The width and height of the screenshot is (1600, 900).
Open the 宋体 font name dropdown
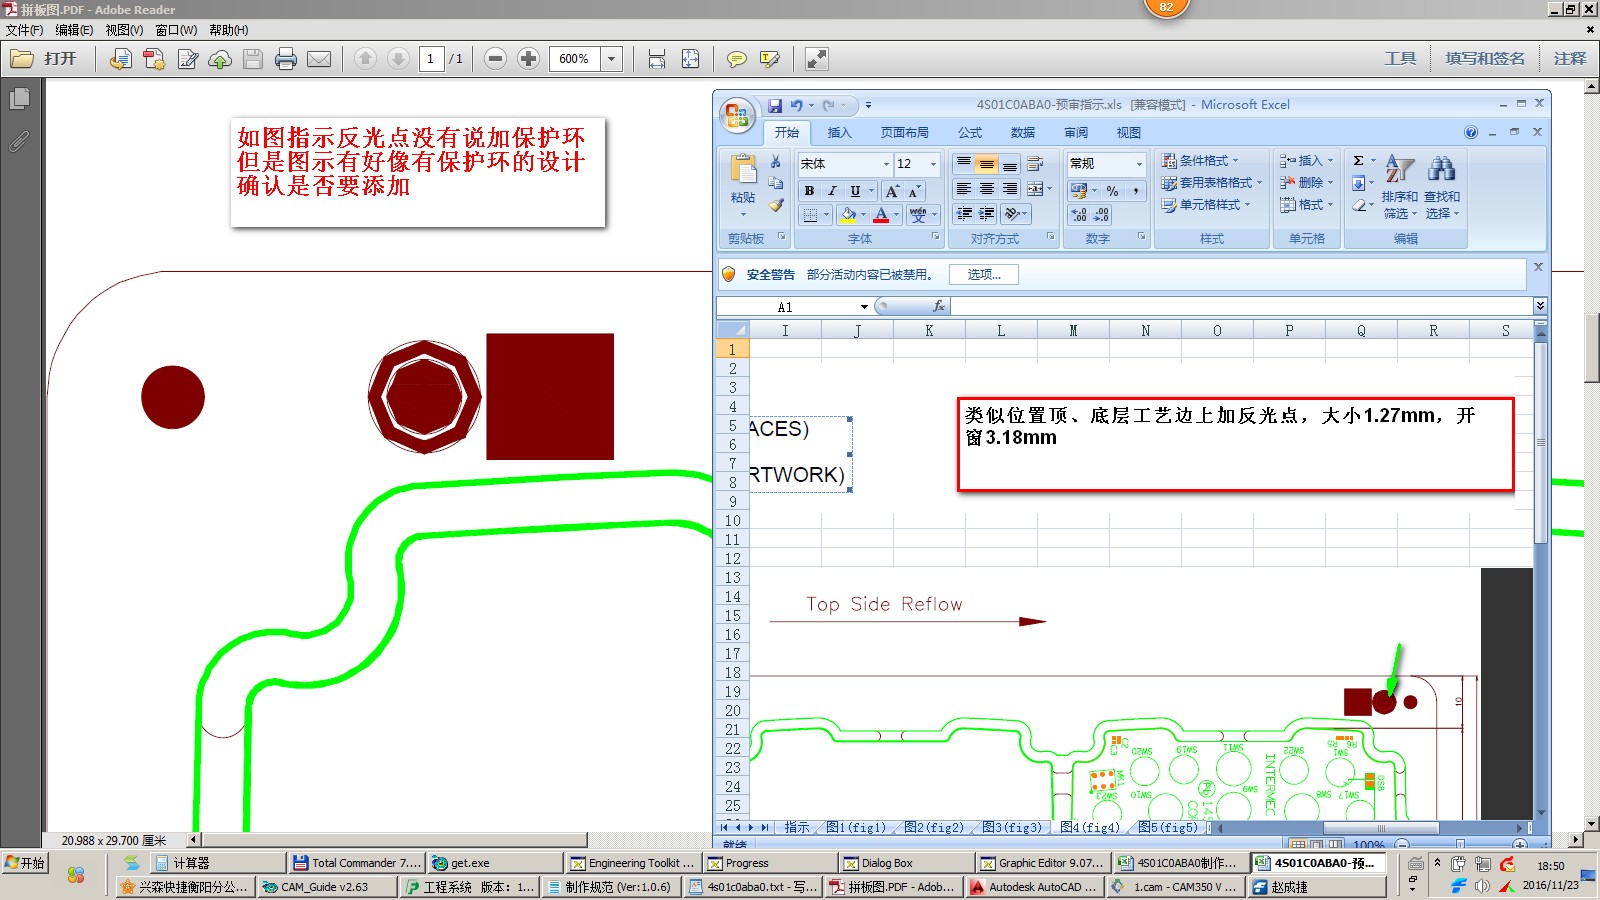click(x=886, y=164)
